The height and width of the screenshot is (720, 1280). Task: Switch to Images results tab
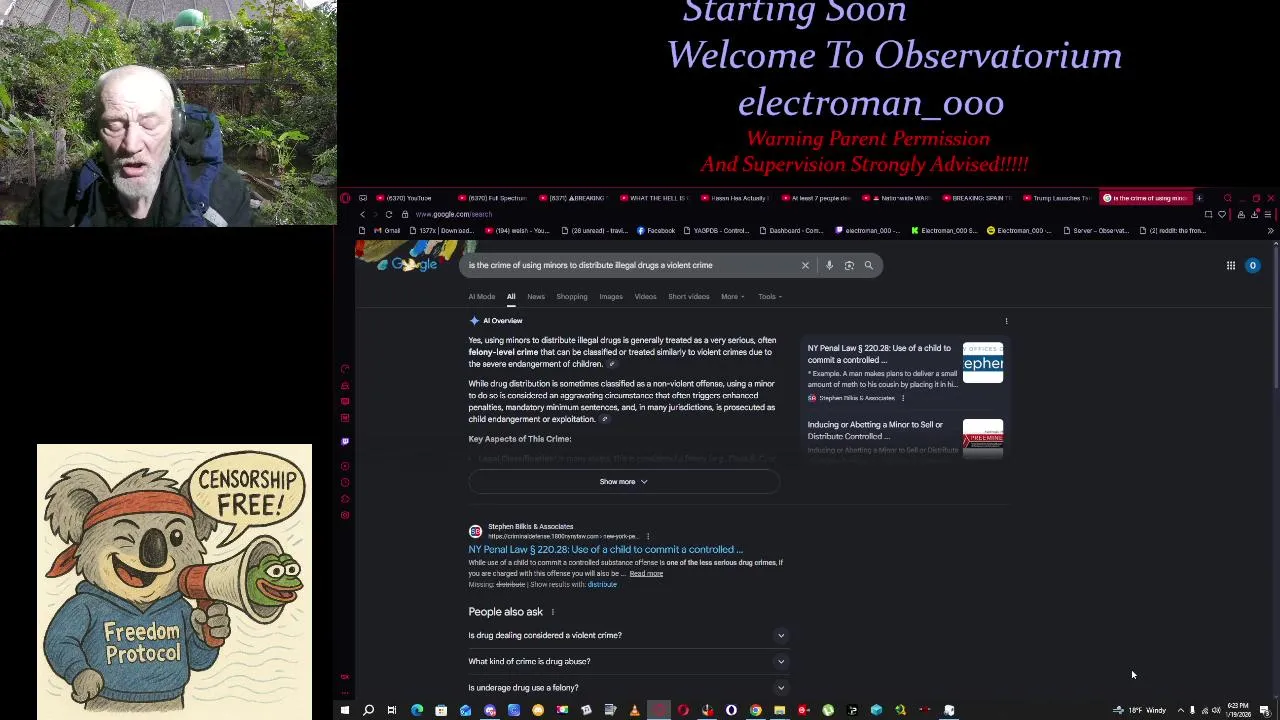click(x=611, y=297)
